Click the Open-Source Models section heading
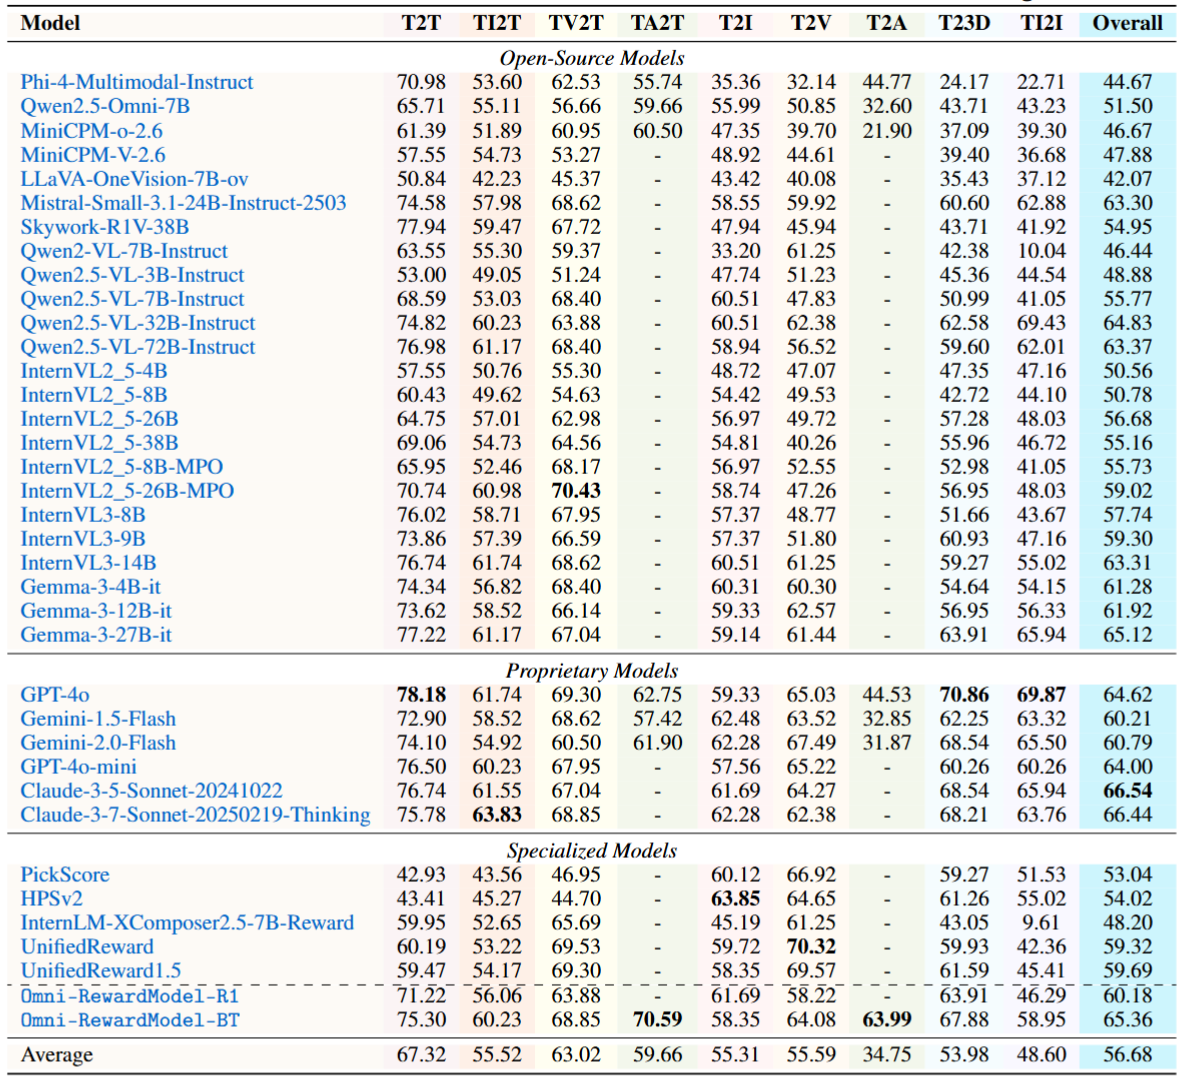1188x1087 pixels. point(592,58)
